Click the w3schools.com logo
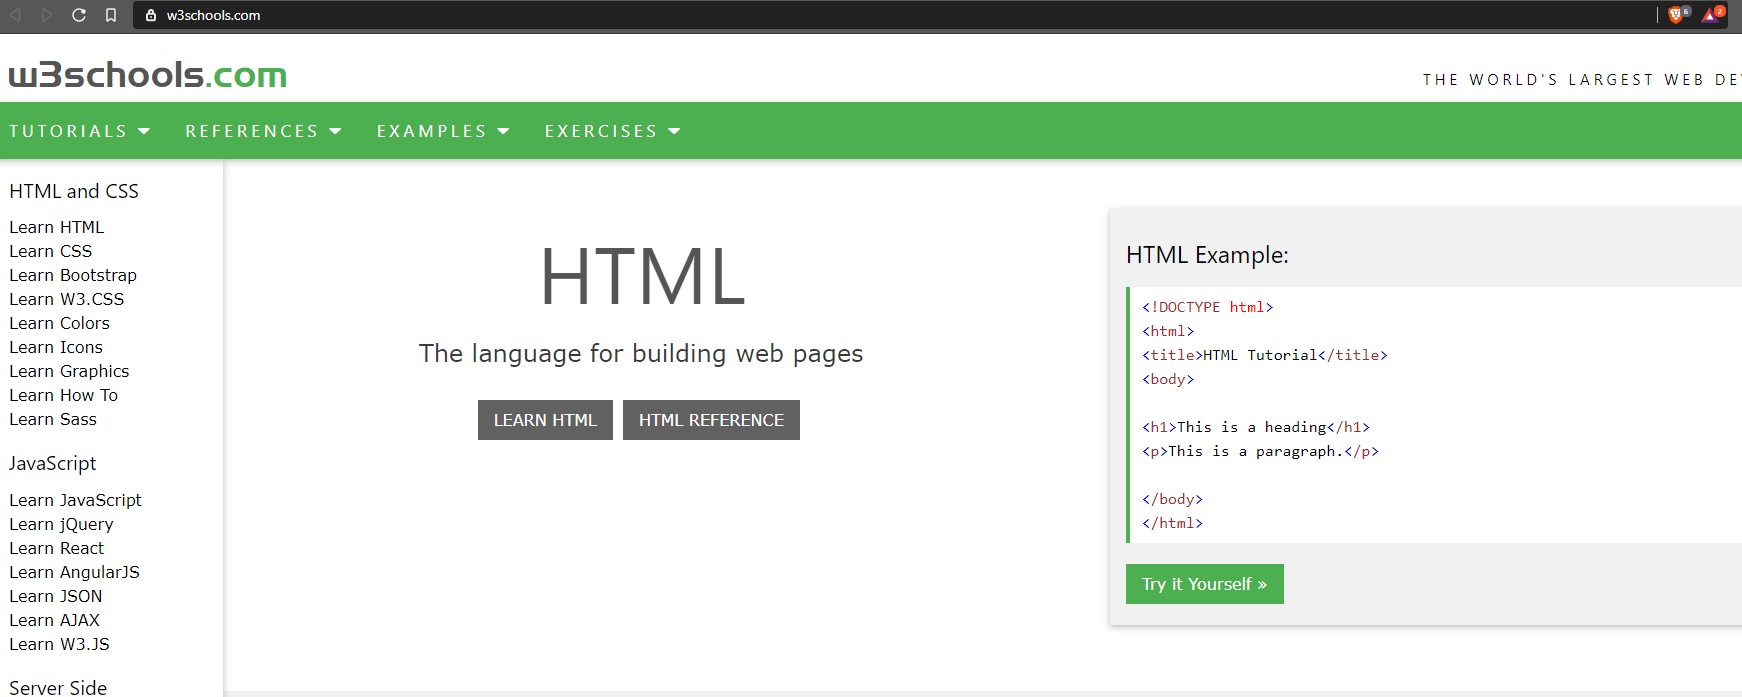 coord(148,75)
